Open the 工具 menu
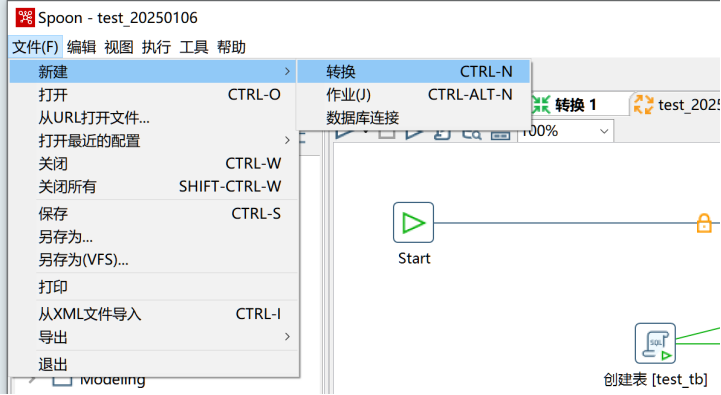This screenshot has width=721, height=395. click(194, 47)
